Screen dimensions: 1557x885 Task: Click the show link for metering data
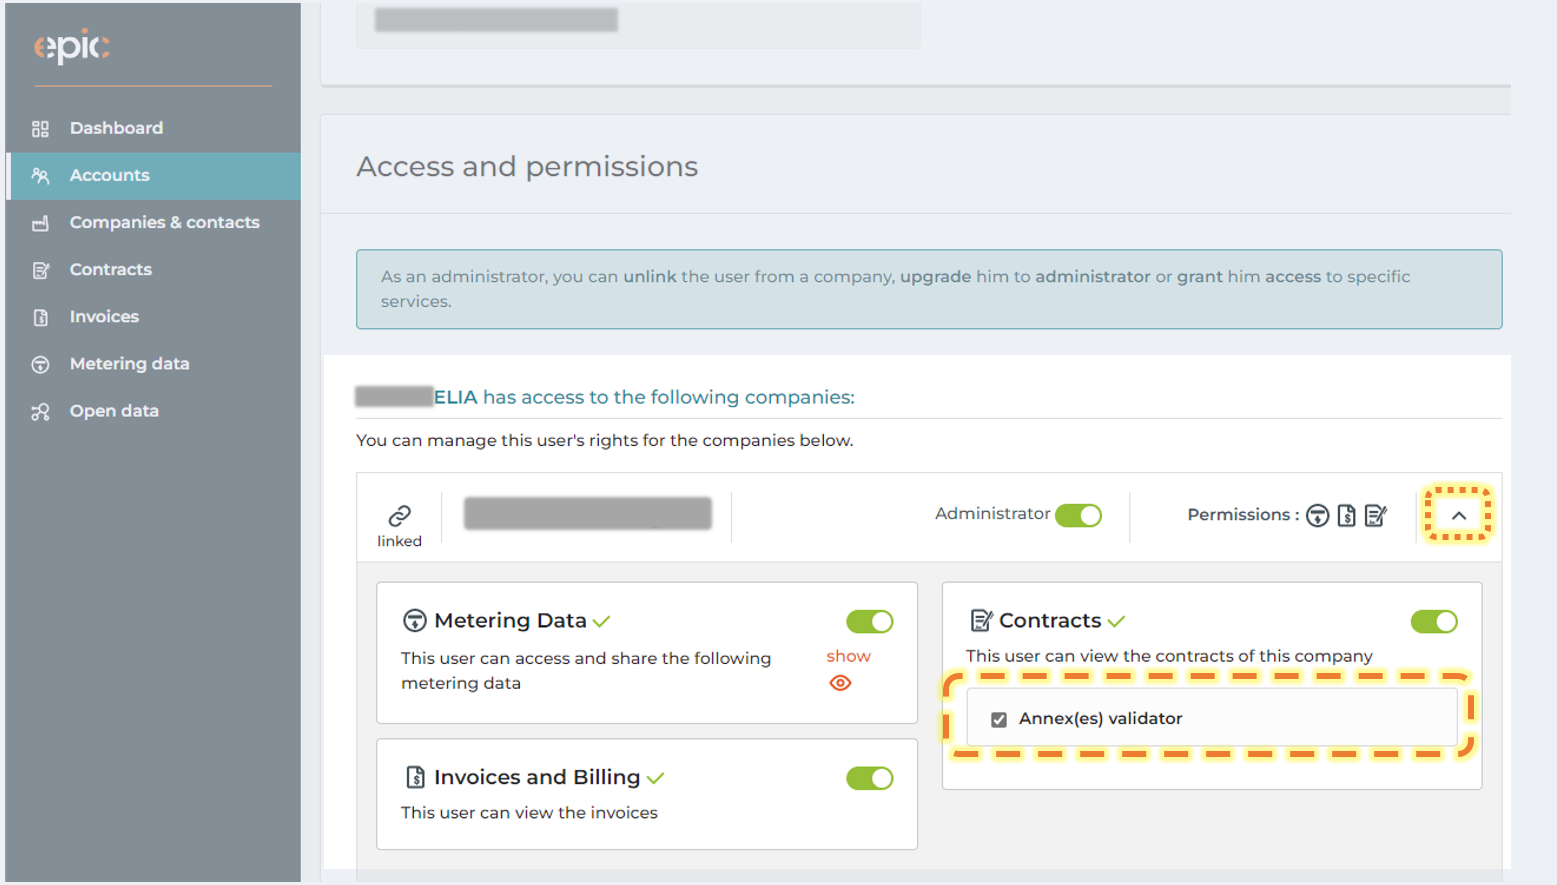coord(848,656)
